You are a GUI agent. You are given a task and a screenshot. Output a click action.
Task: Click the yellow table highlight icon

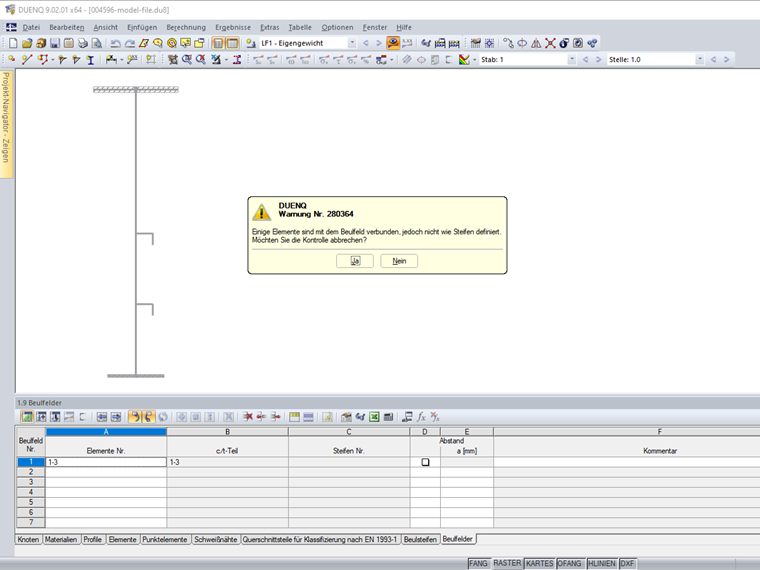[x=294, y=417]
